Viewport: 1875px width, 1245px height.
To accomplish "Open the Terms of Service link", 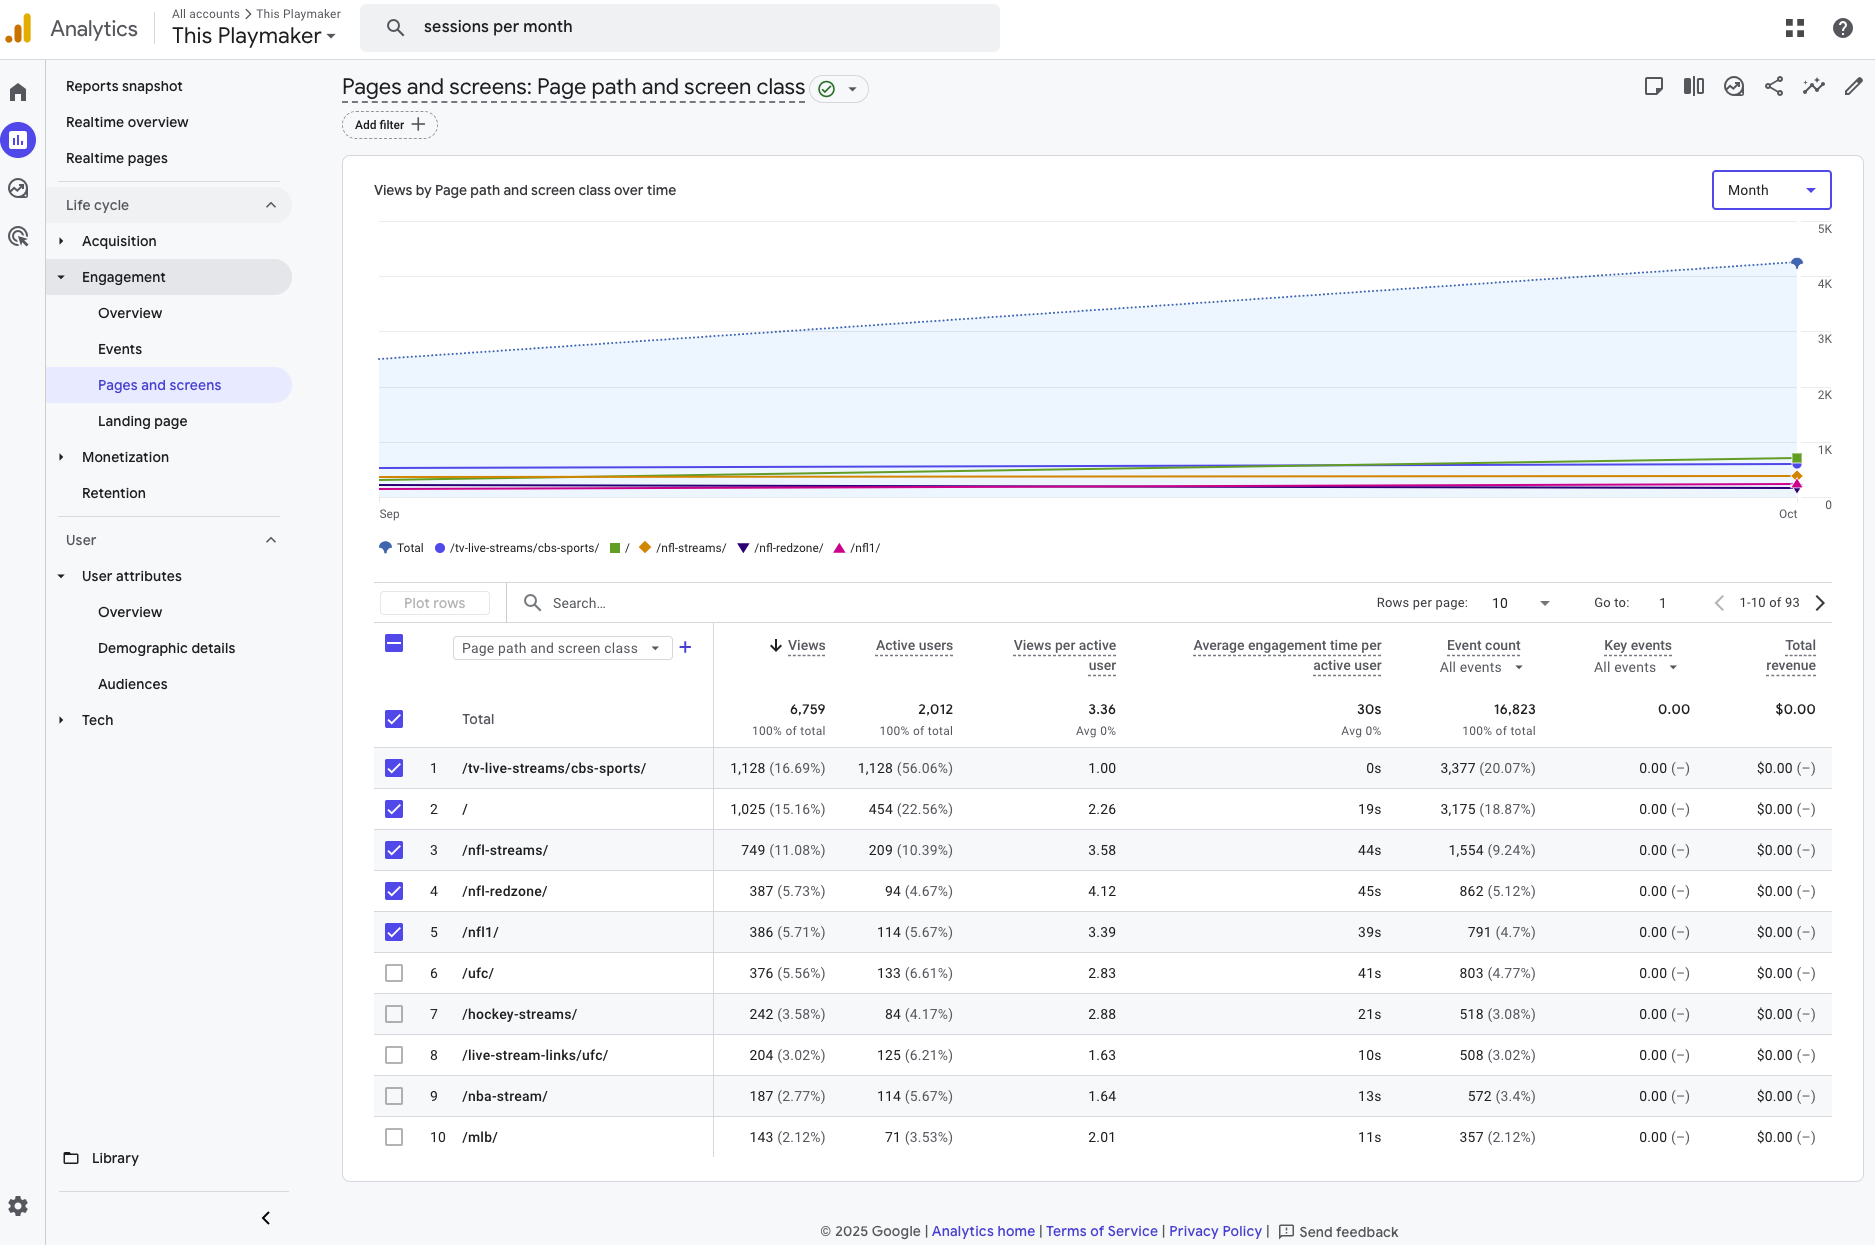I will click(1101, 1231).
